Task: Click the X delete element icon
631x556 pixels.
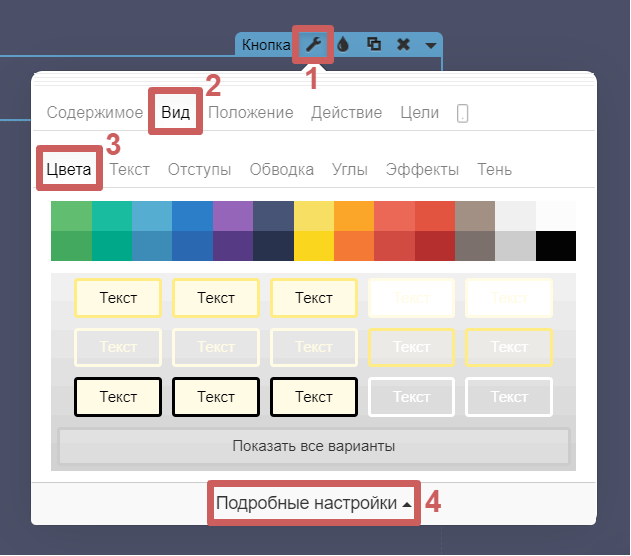Action: click(x=403, y=44)
